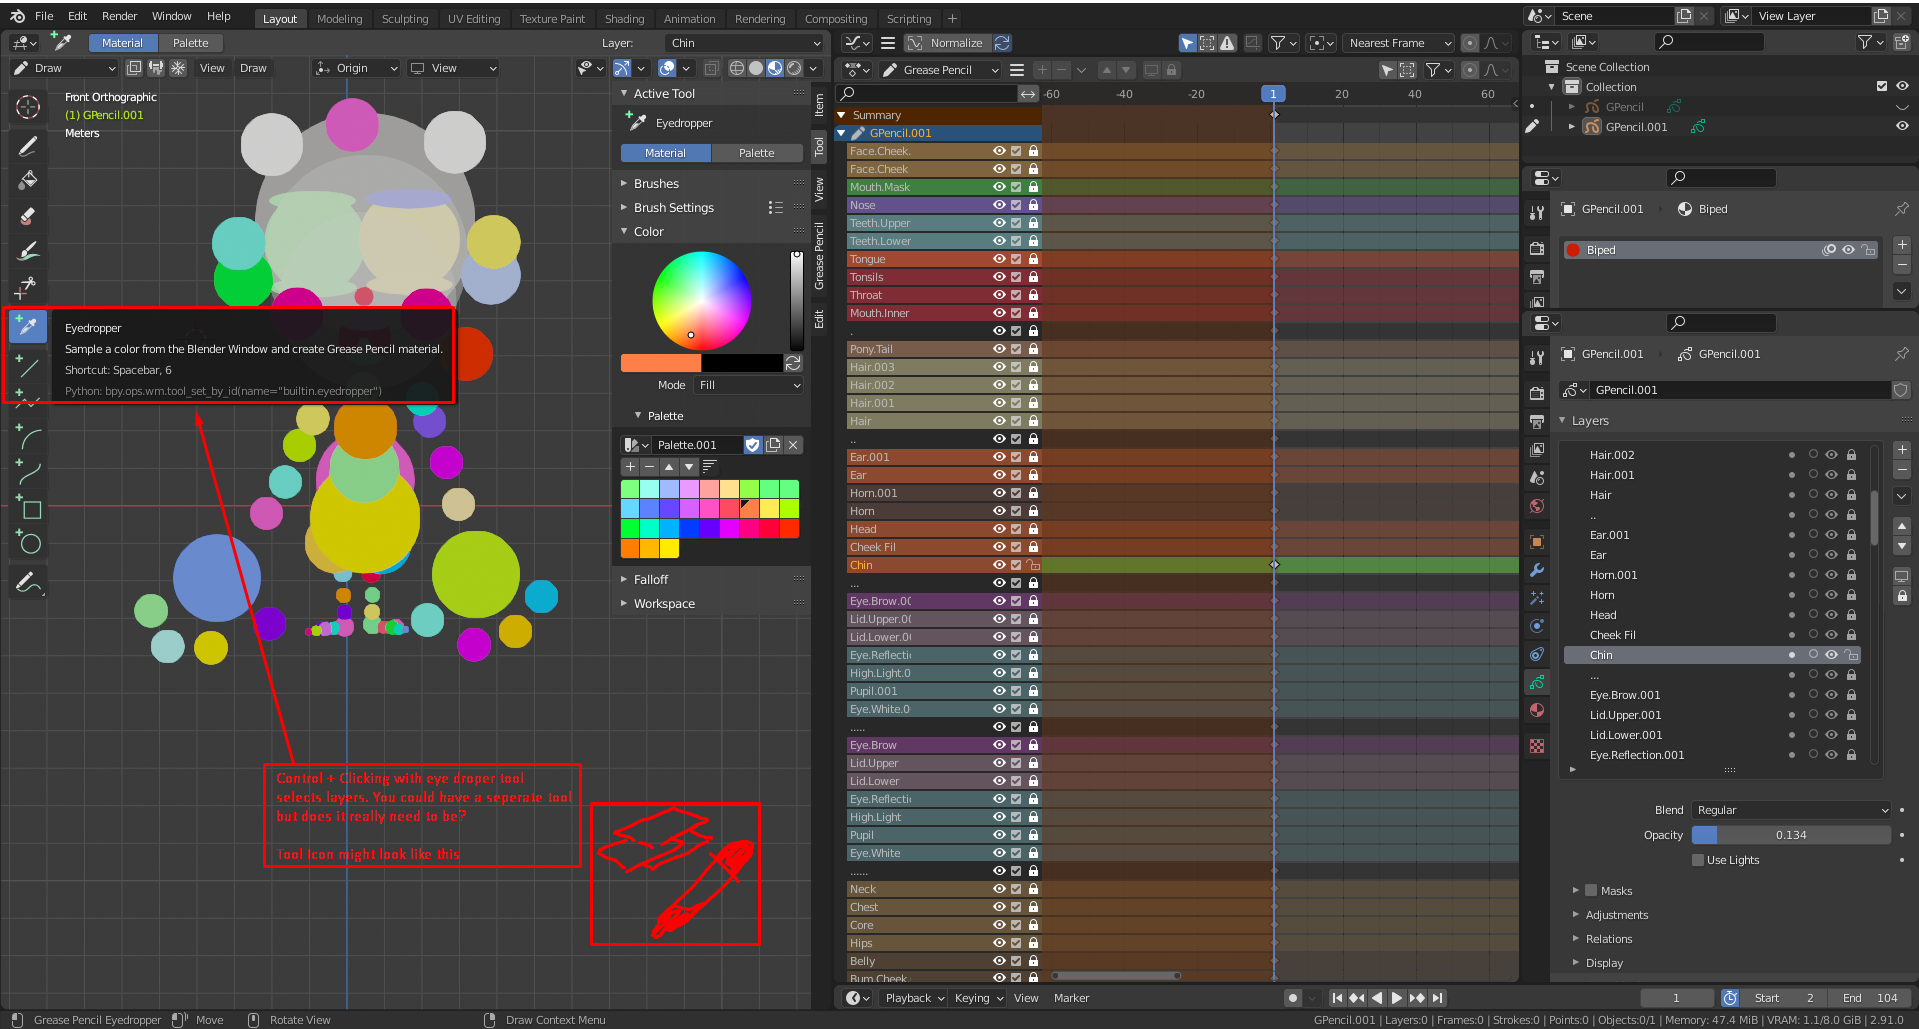
Task: Switch to the Sculpting workspace tab
Action: tap(405, 19)
